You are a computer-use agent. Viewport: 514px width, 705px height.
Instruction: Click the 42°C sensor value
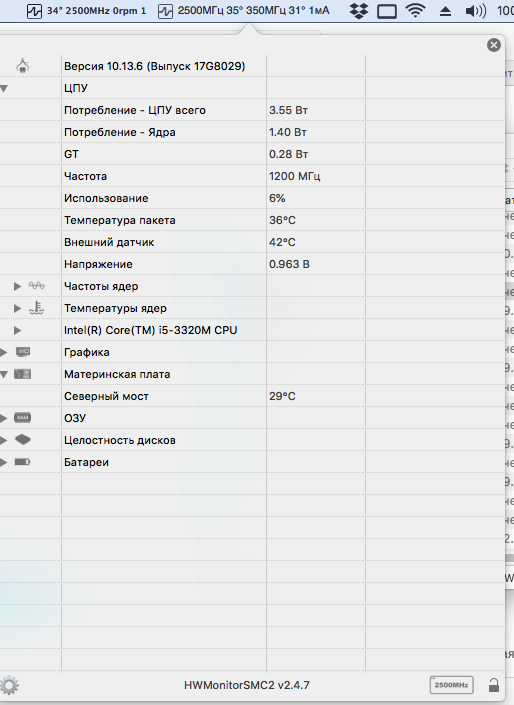point(282,242)
